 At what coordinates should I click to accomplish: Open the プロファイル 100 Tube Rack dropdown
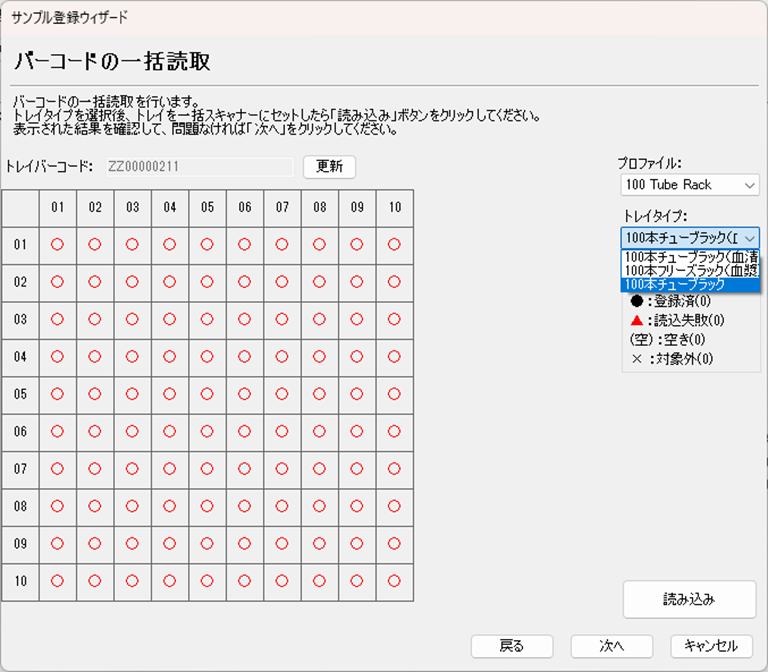(x=688, y=185)
